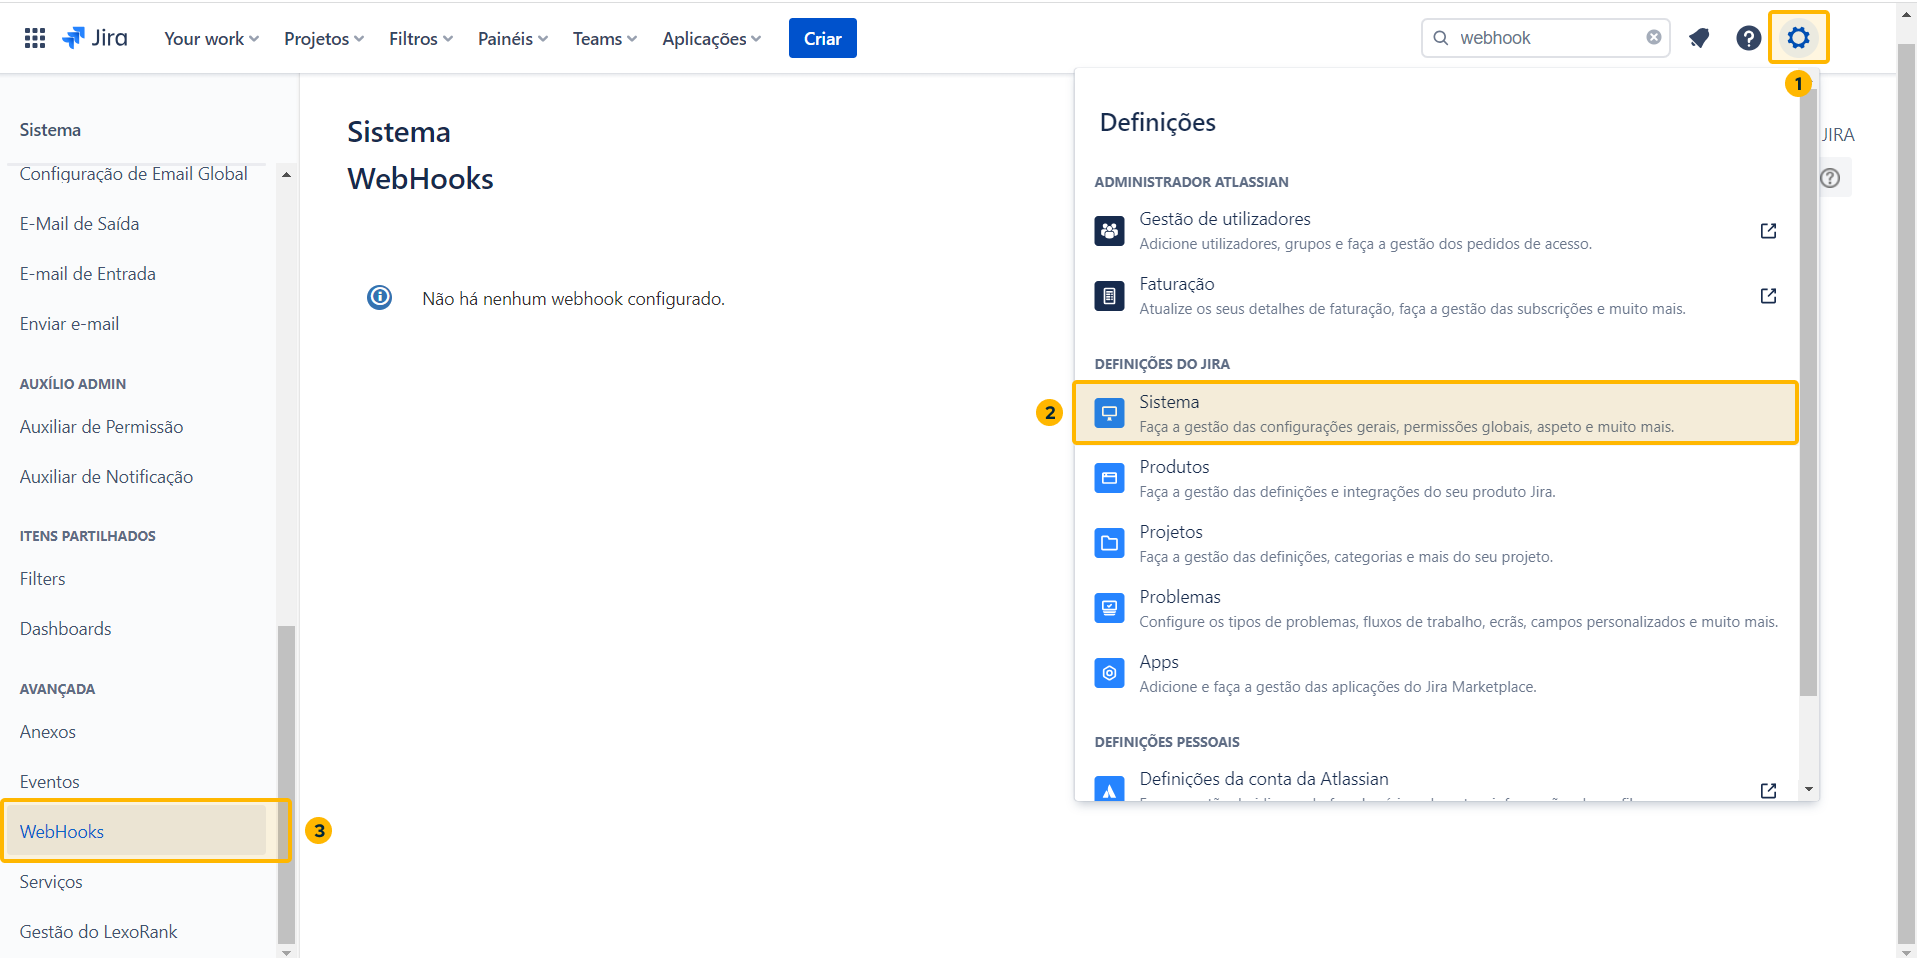Viewport: 1917px width, 958px height.
Task: Clear the webhook search text
Action: coord(1654,37)
